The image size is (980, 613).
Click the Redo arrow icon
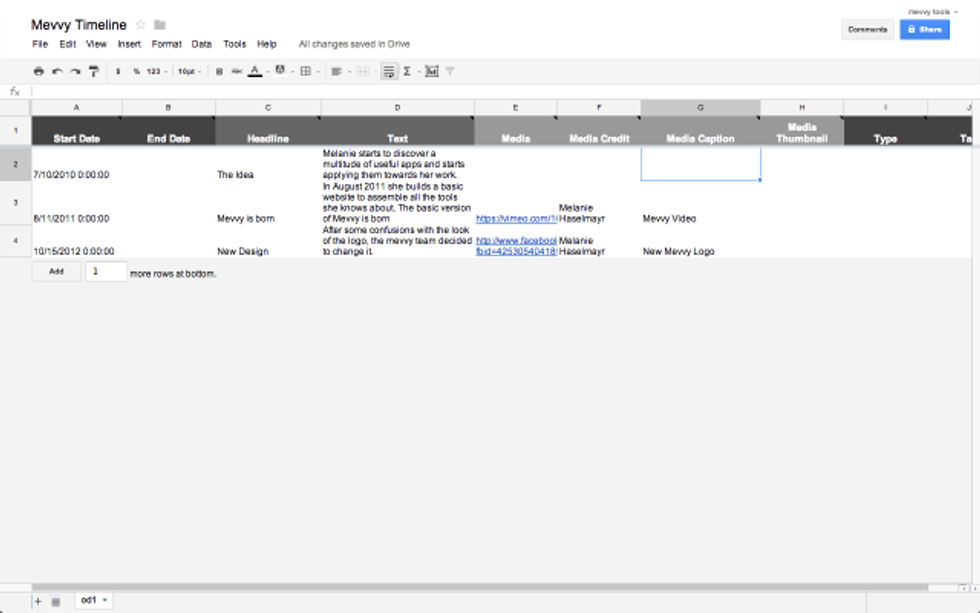pos(75,72)
